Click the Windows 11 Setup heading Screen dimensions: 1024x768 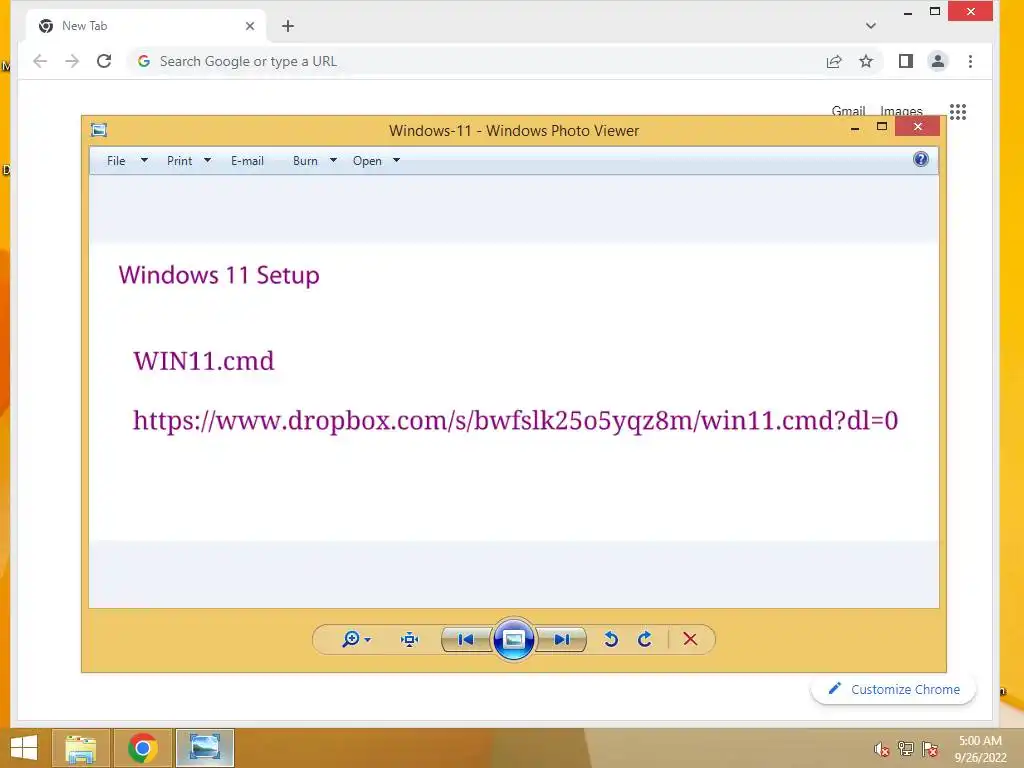219,275
